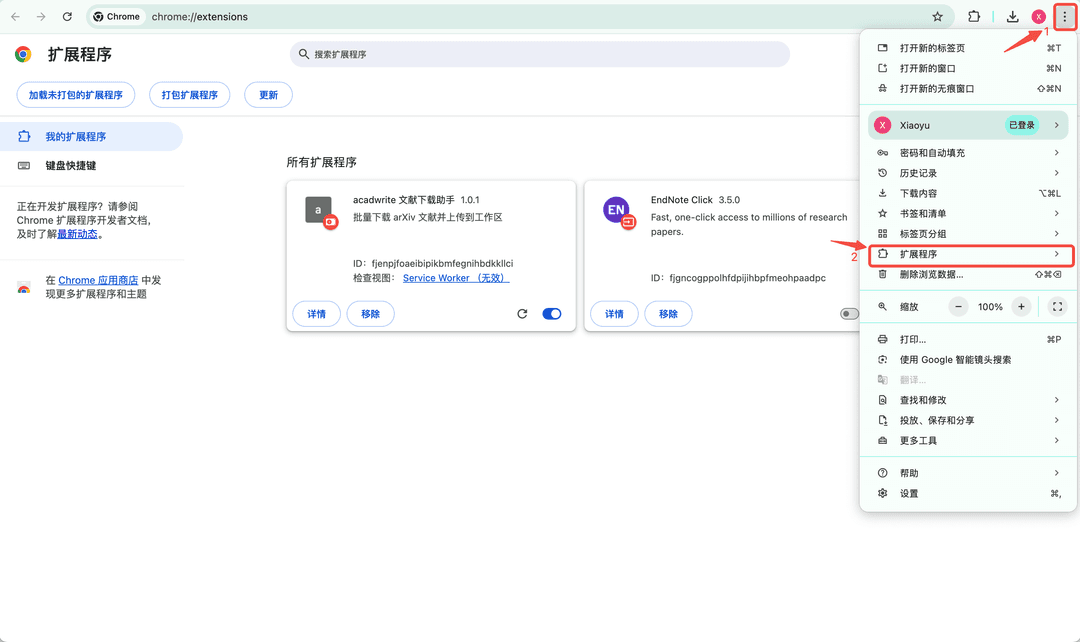Image resolution: width=1080 pixels, height=642 pixels.
Task: Click the browser forward arrow
Action: [41, 17]
